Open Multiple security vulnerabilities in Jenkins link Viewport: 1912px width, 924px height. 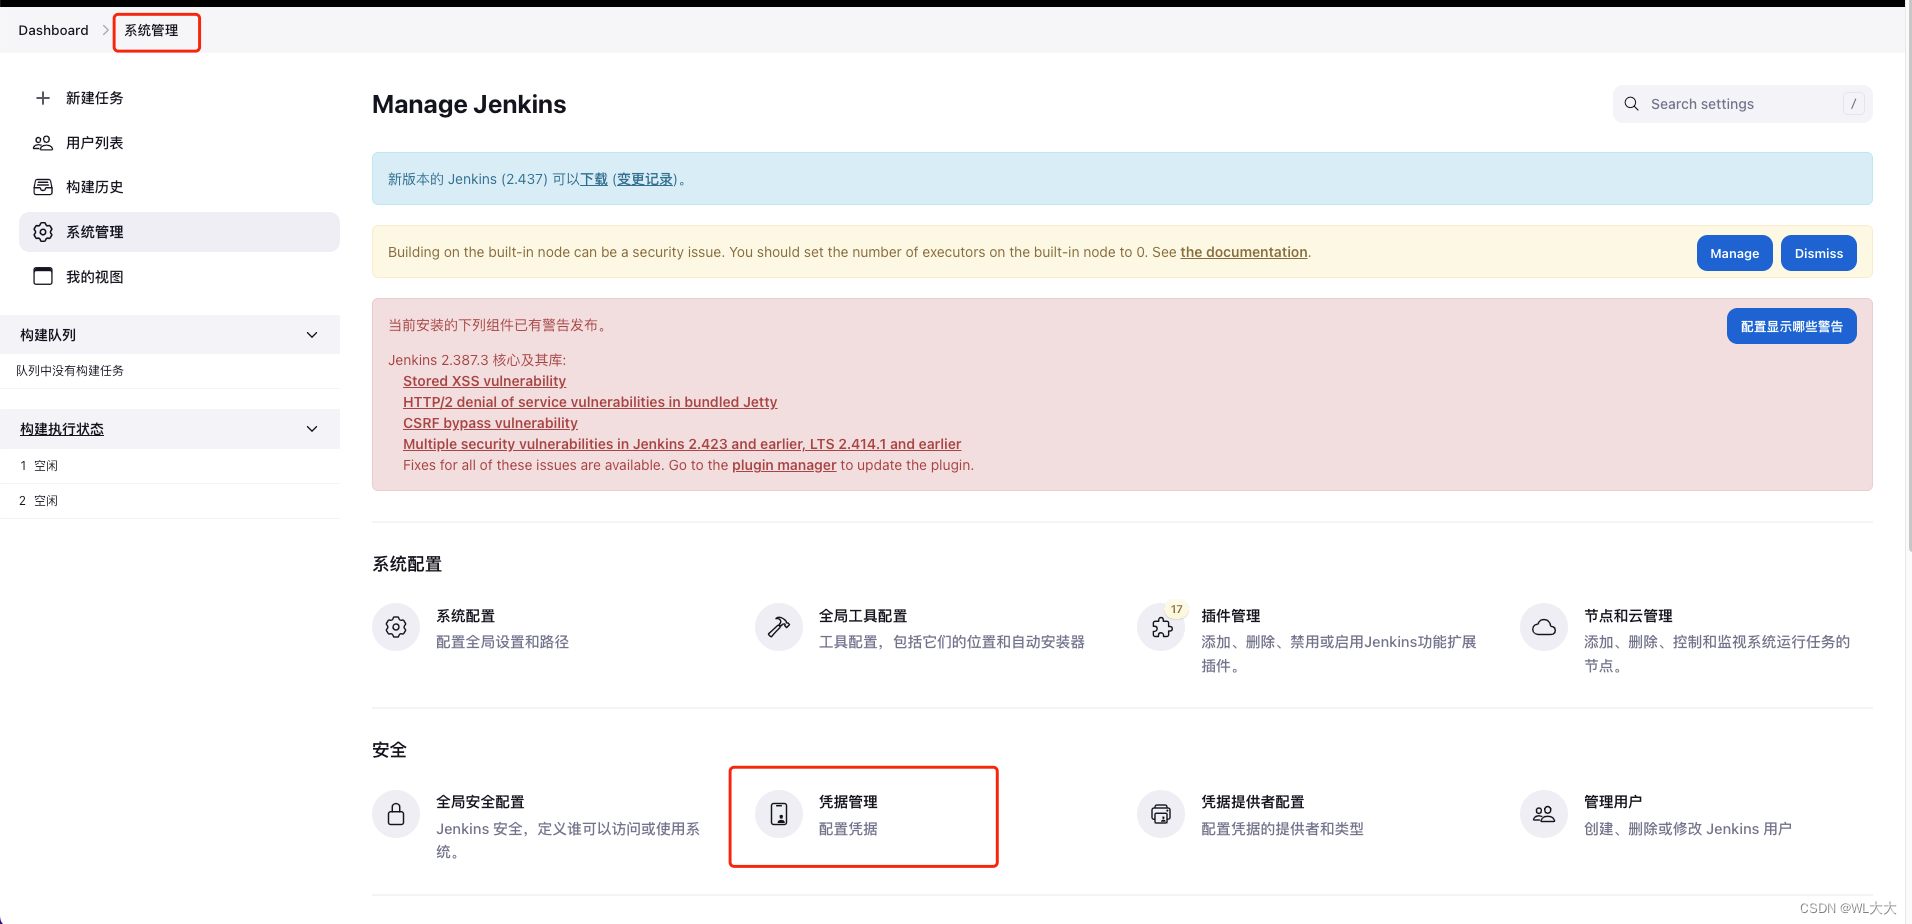[x=682, y=444]
